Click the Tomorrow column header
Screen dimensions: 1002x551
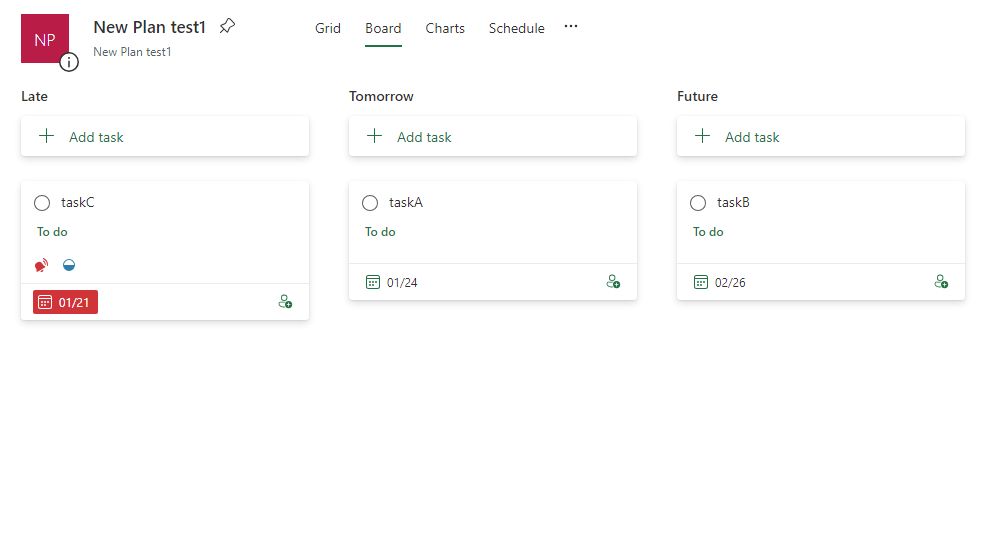(x=381, y=97)
